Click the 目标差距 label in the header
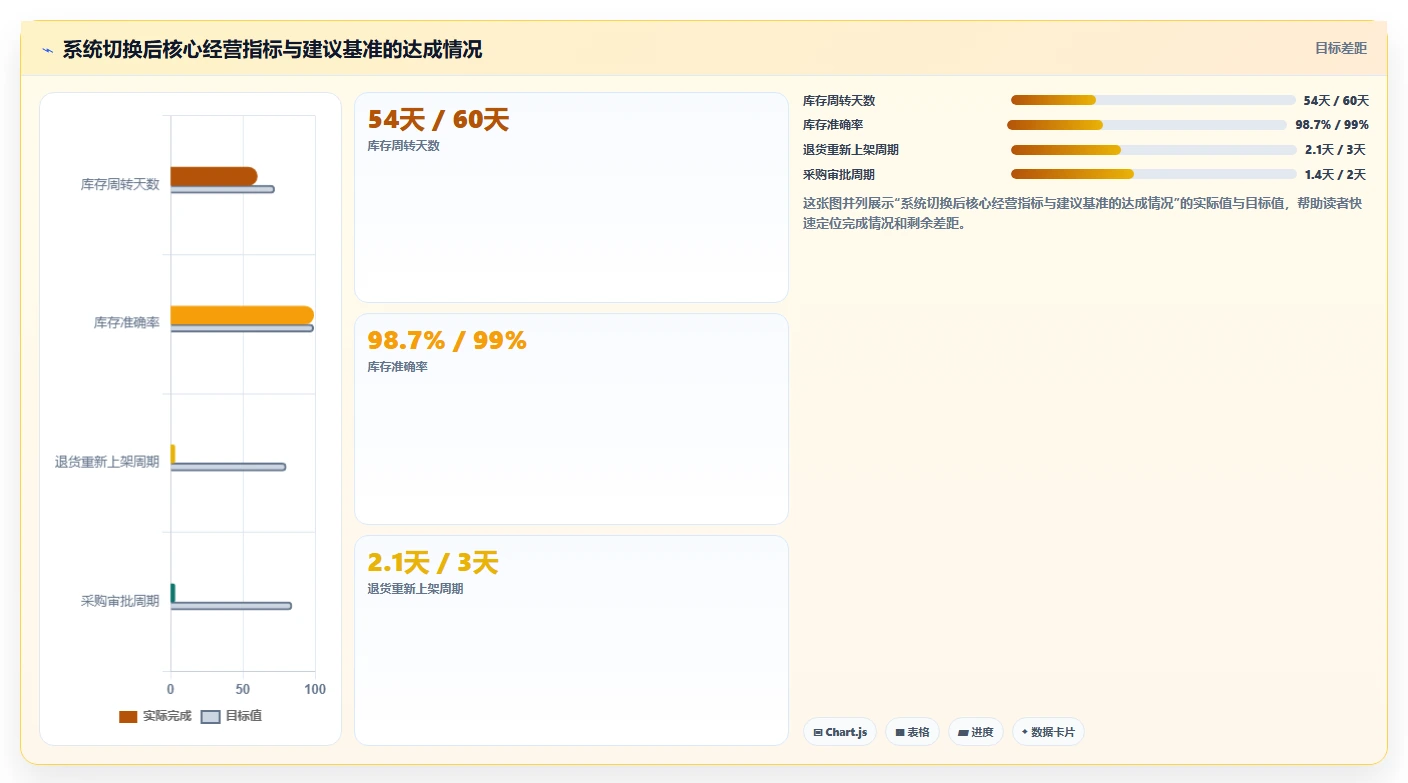 (x=1340, y=48)
